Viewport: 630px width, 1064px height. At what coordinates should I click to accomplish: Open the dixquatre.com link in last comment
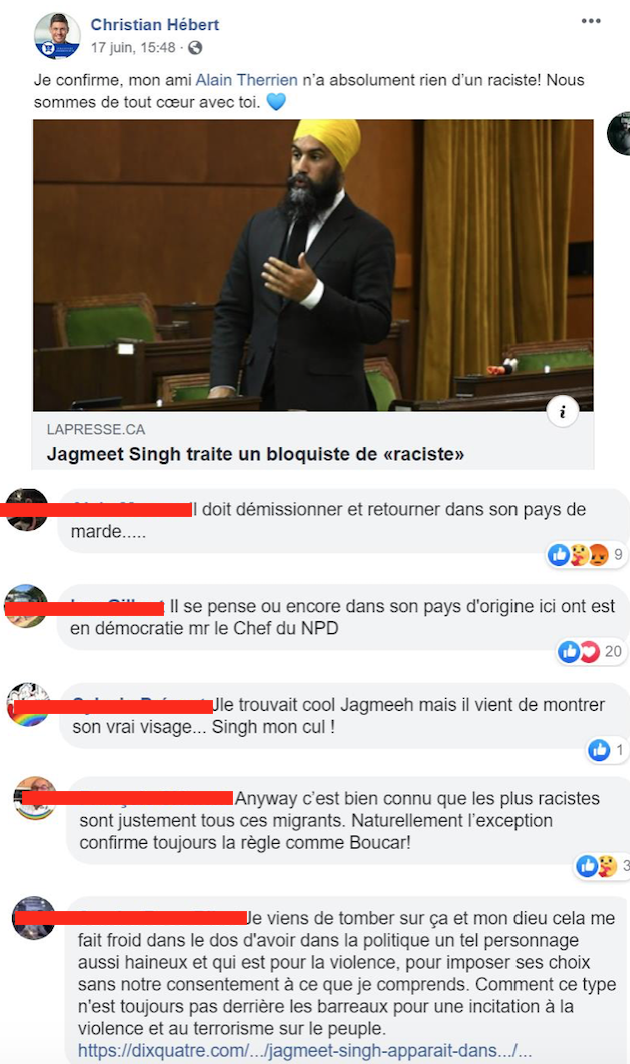pyautogui.click(x=304, y=1050)
